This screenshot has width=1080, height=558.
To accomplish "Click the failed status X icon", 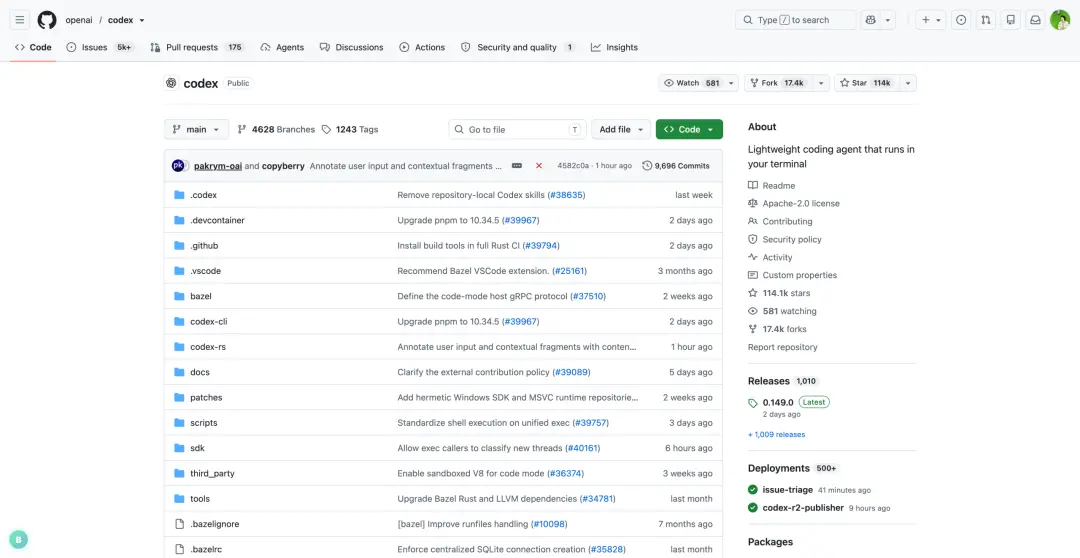I will [539, 165].
